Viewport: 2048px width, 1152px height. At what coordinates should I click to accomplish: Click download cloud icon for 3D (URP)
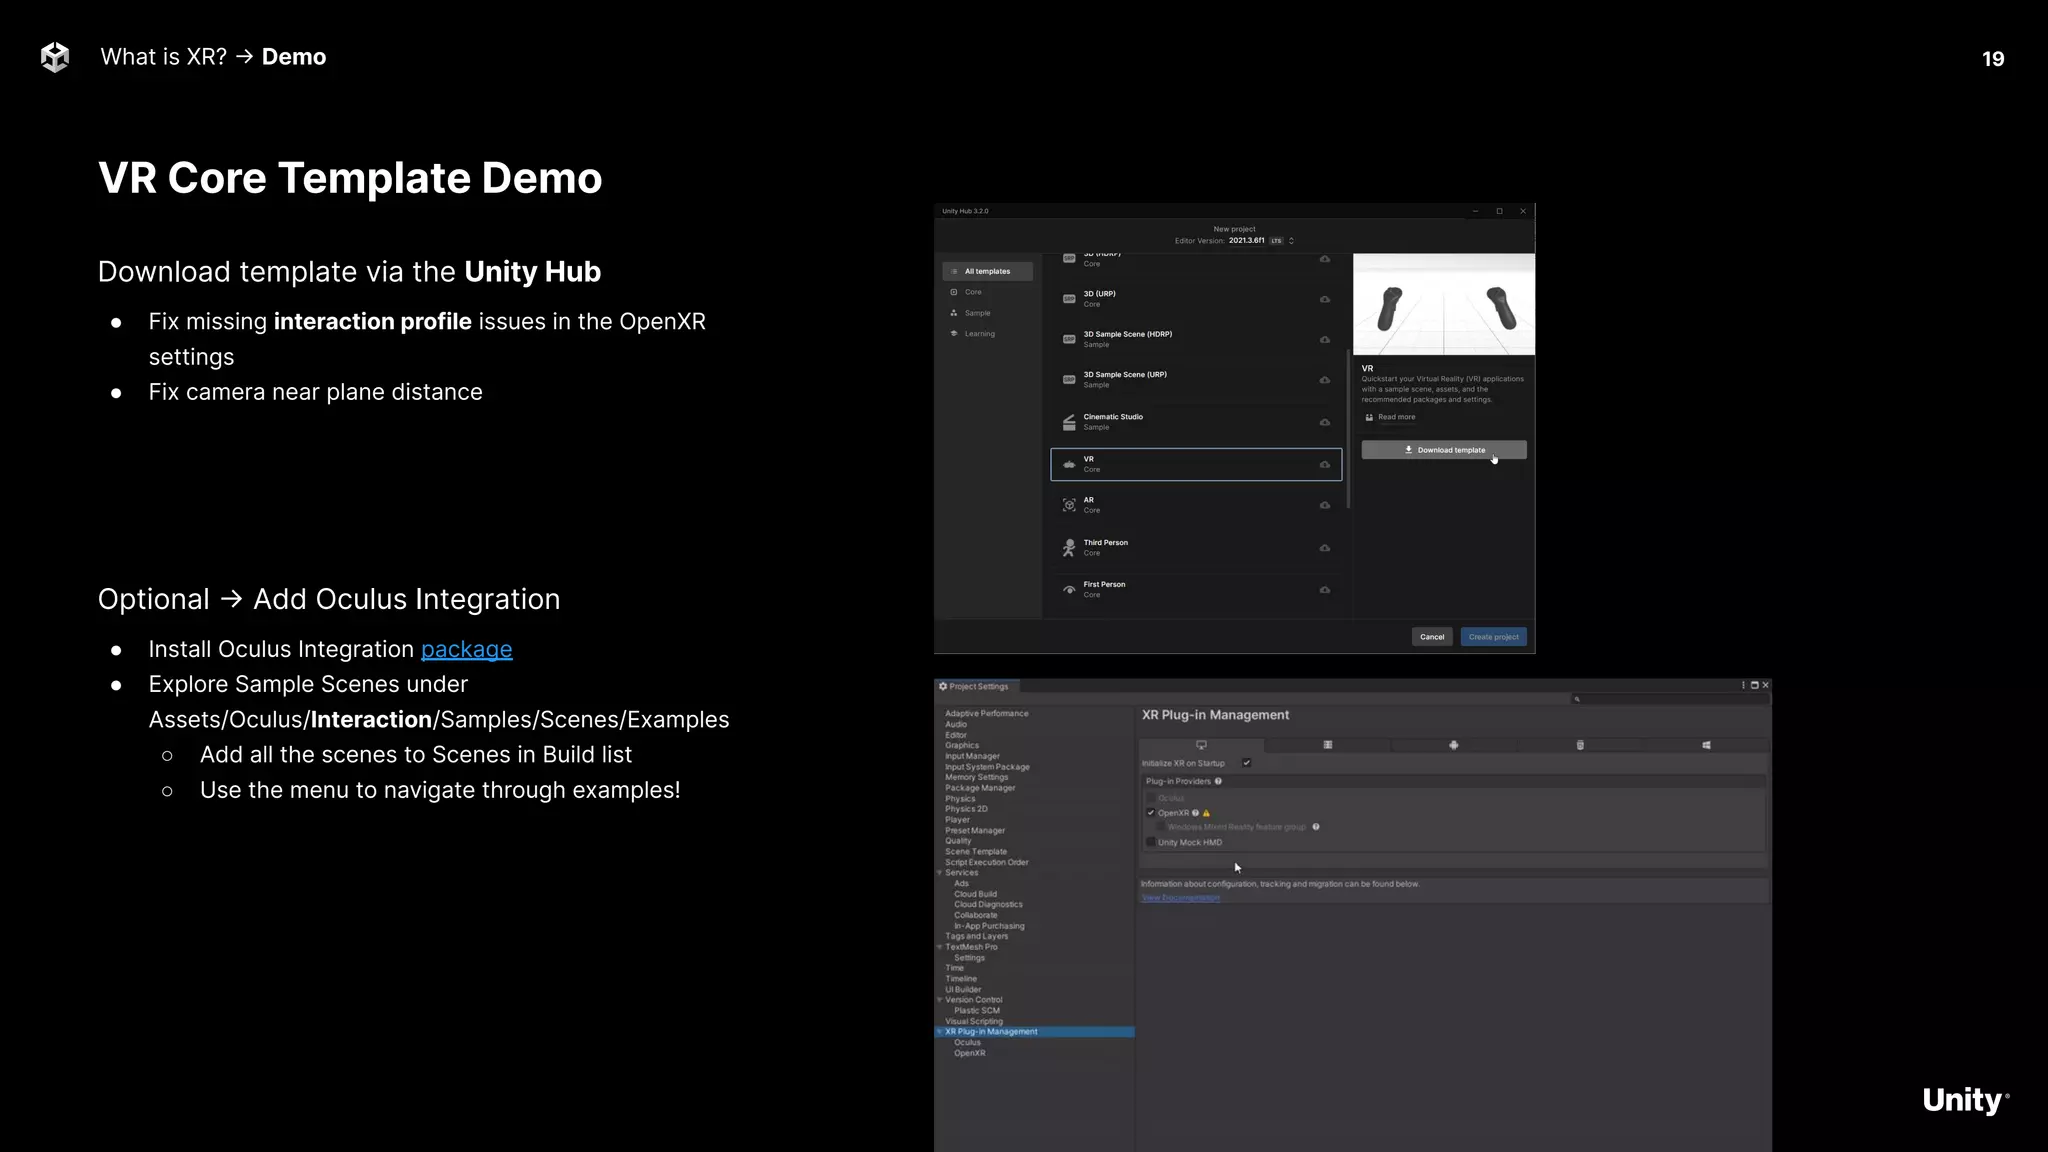pos(1325,299)
